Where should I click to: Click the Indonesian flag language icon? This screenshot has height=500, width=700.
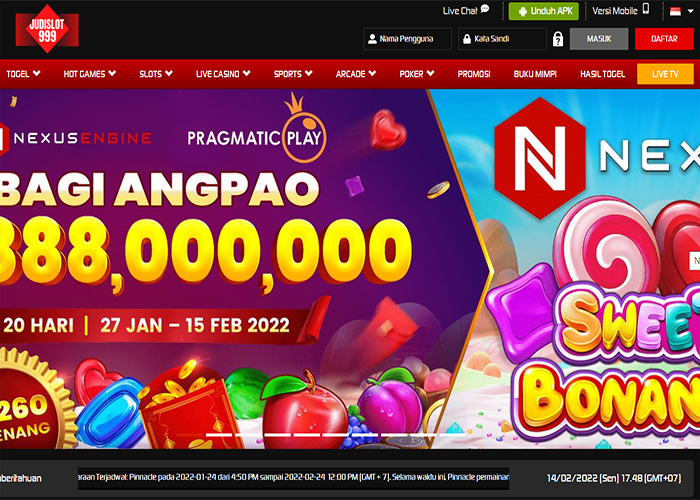click(675, 12)
